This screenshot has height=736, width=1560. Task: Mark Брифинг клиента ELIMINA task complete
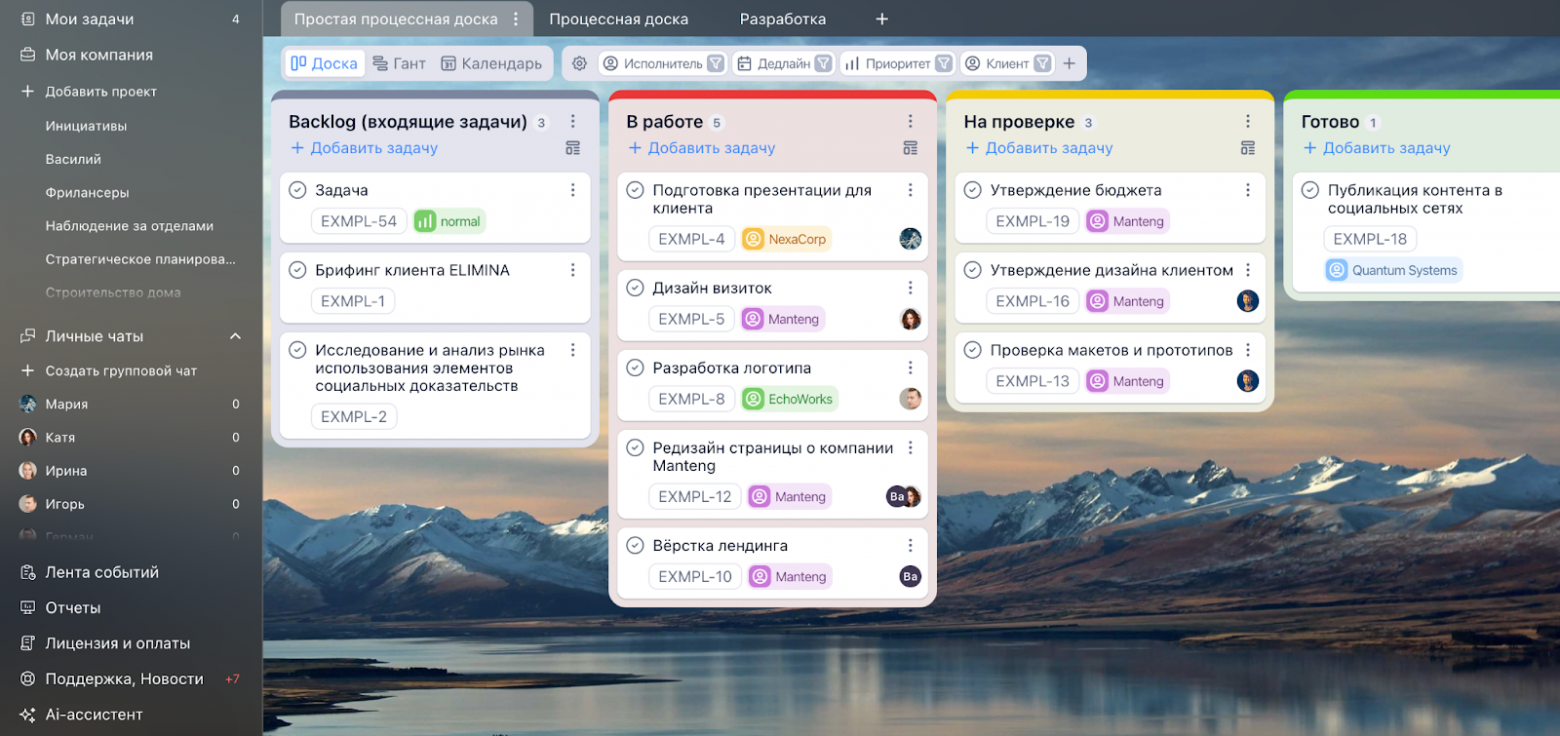click(x=297, y=270)
